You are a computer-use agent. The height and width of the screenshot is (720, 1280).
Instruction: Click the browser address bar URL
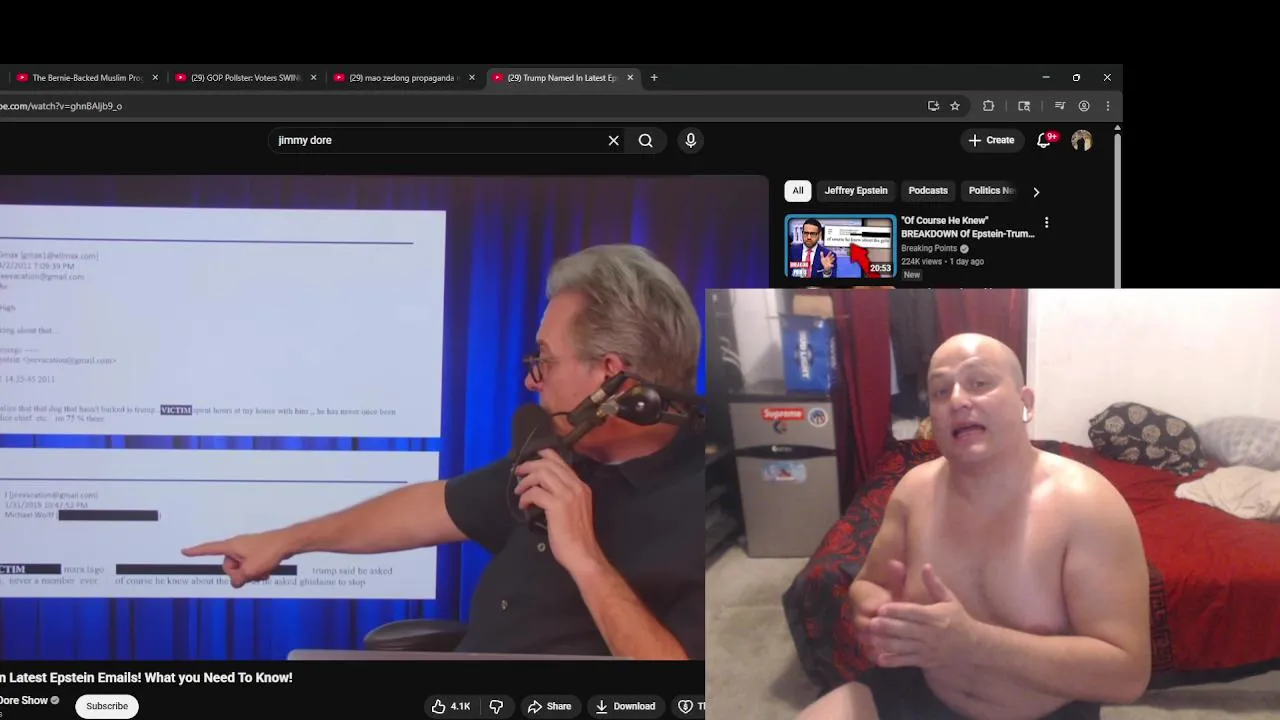[x=61, y=106]
